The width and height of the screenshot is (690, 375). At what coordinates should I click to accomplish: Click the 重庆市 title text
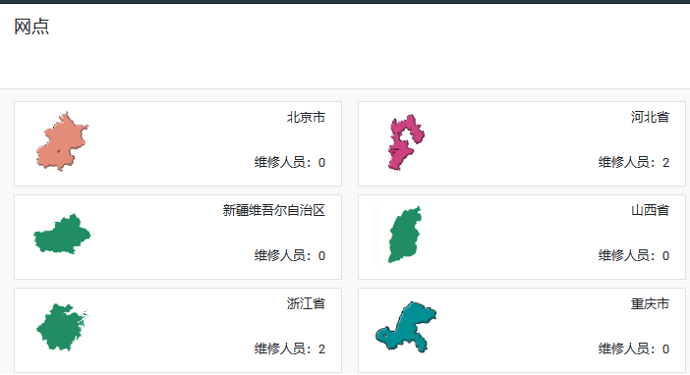click(x=650, y=304)
